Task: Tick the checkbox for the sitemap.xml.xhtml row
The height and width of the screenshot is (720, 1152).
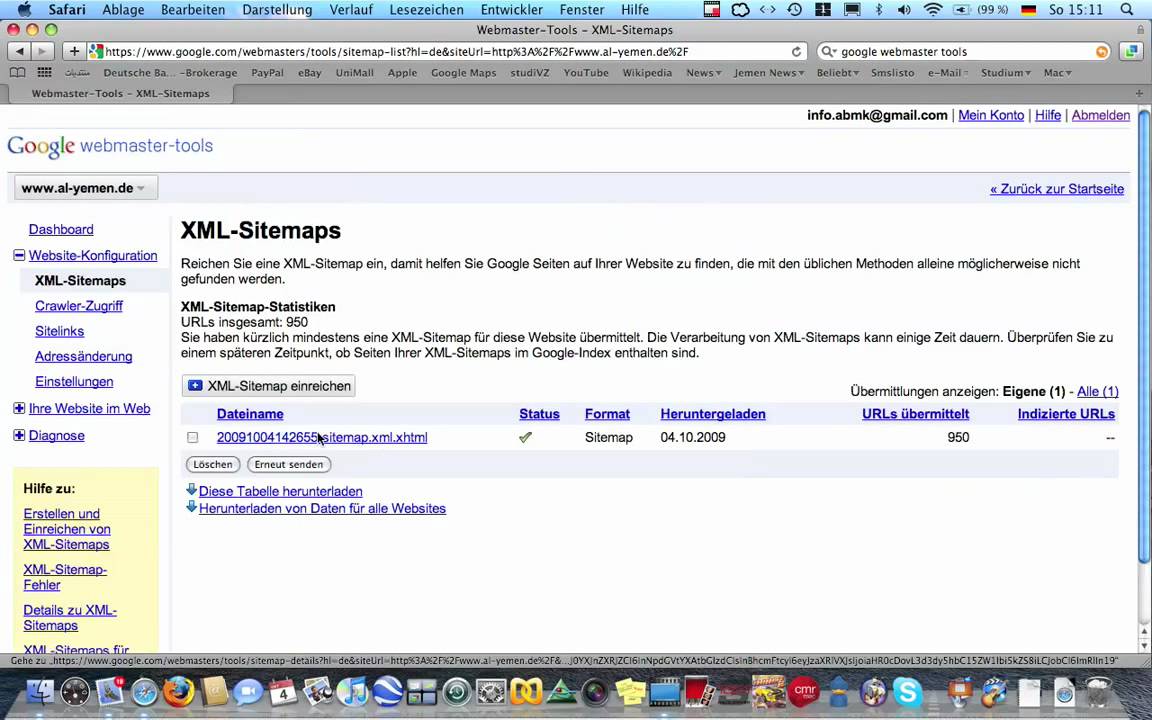Action: point(192,437)
